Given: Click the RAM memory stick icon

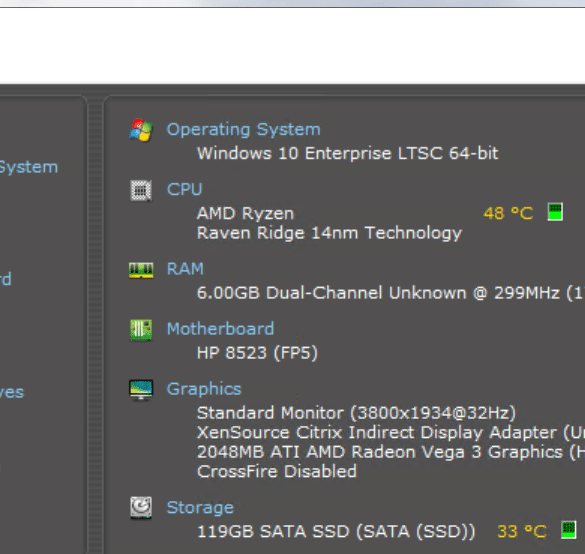Looking at the screenshot, I should 141,270.
